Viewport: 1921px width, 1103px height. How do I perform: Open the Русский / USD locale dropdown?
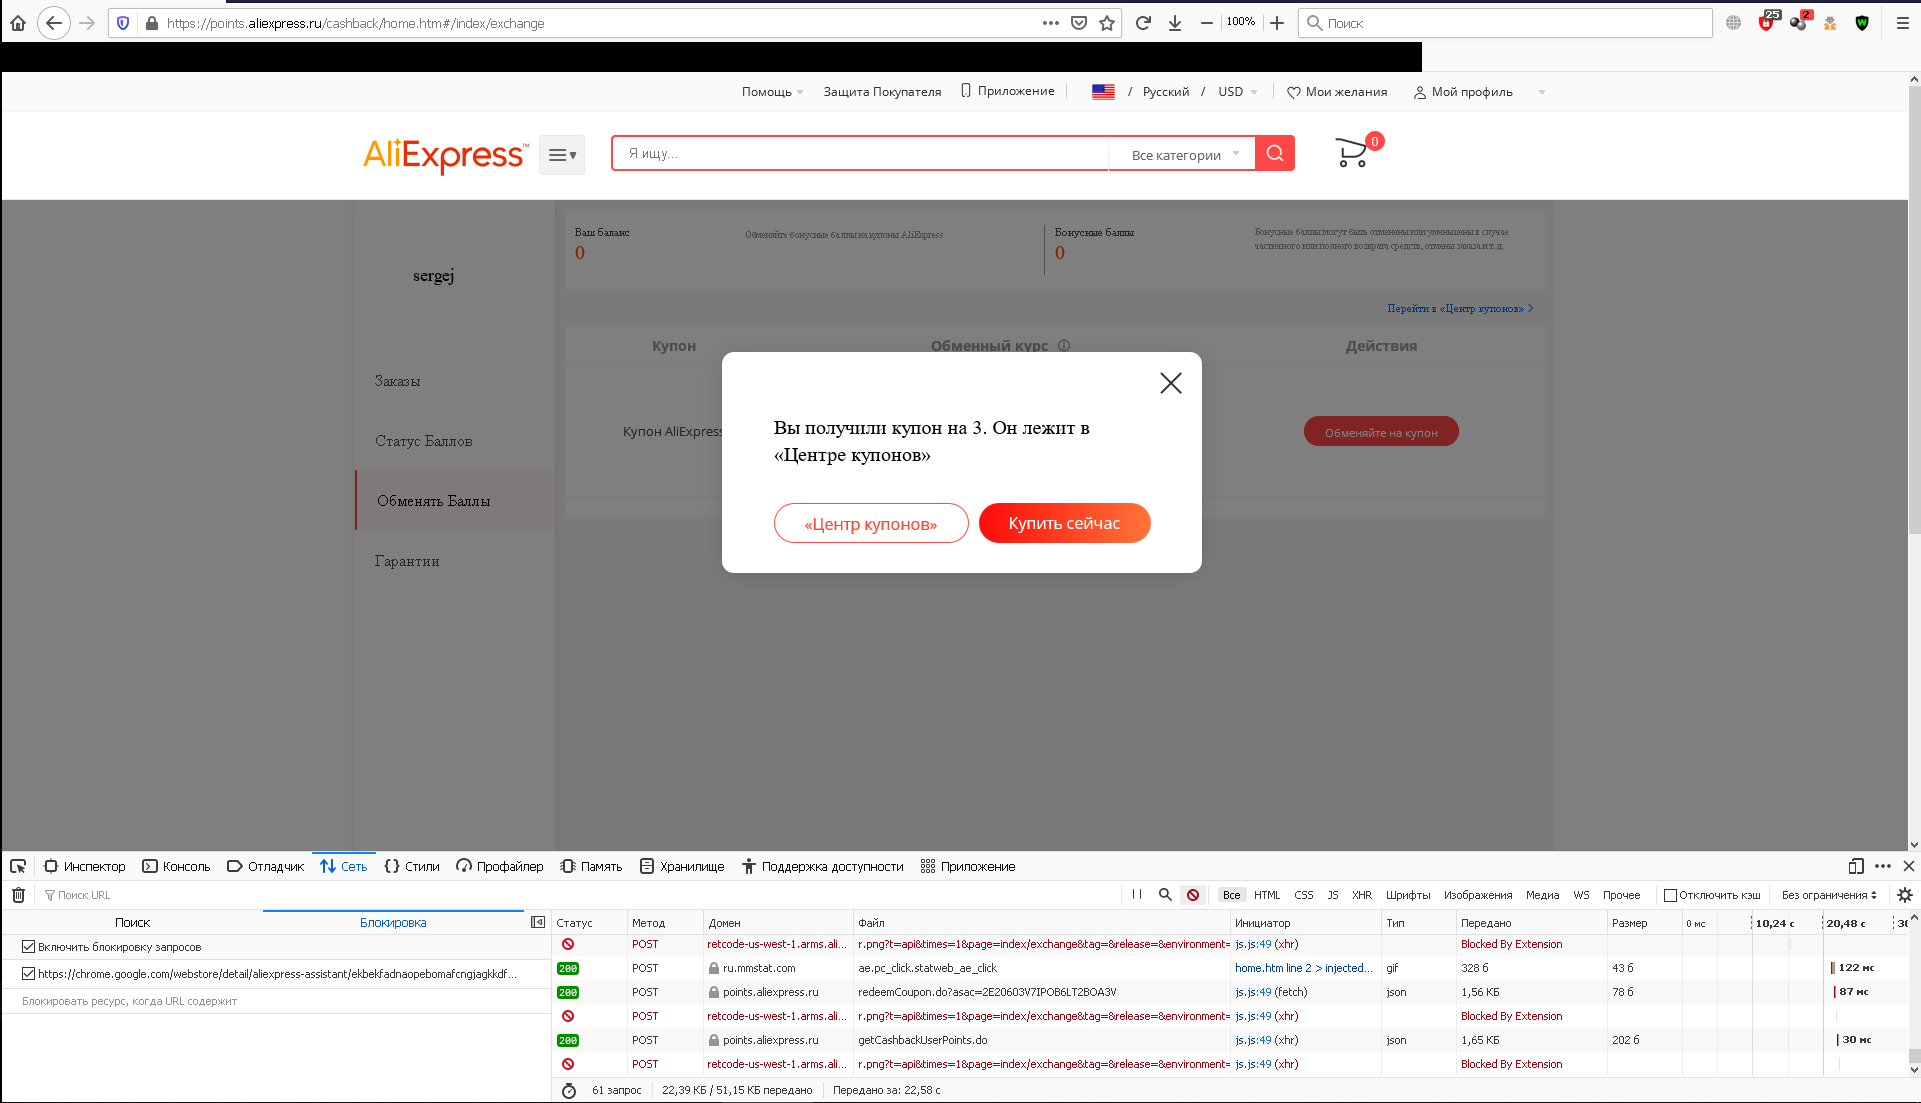(1175, 92)
